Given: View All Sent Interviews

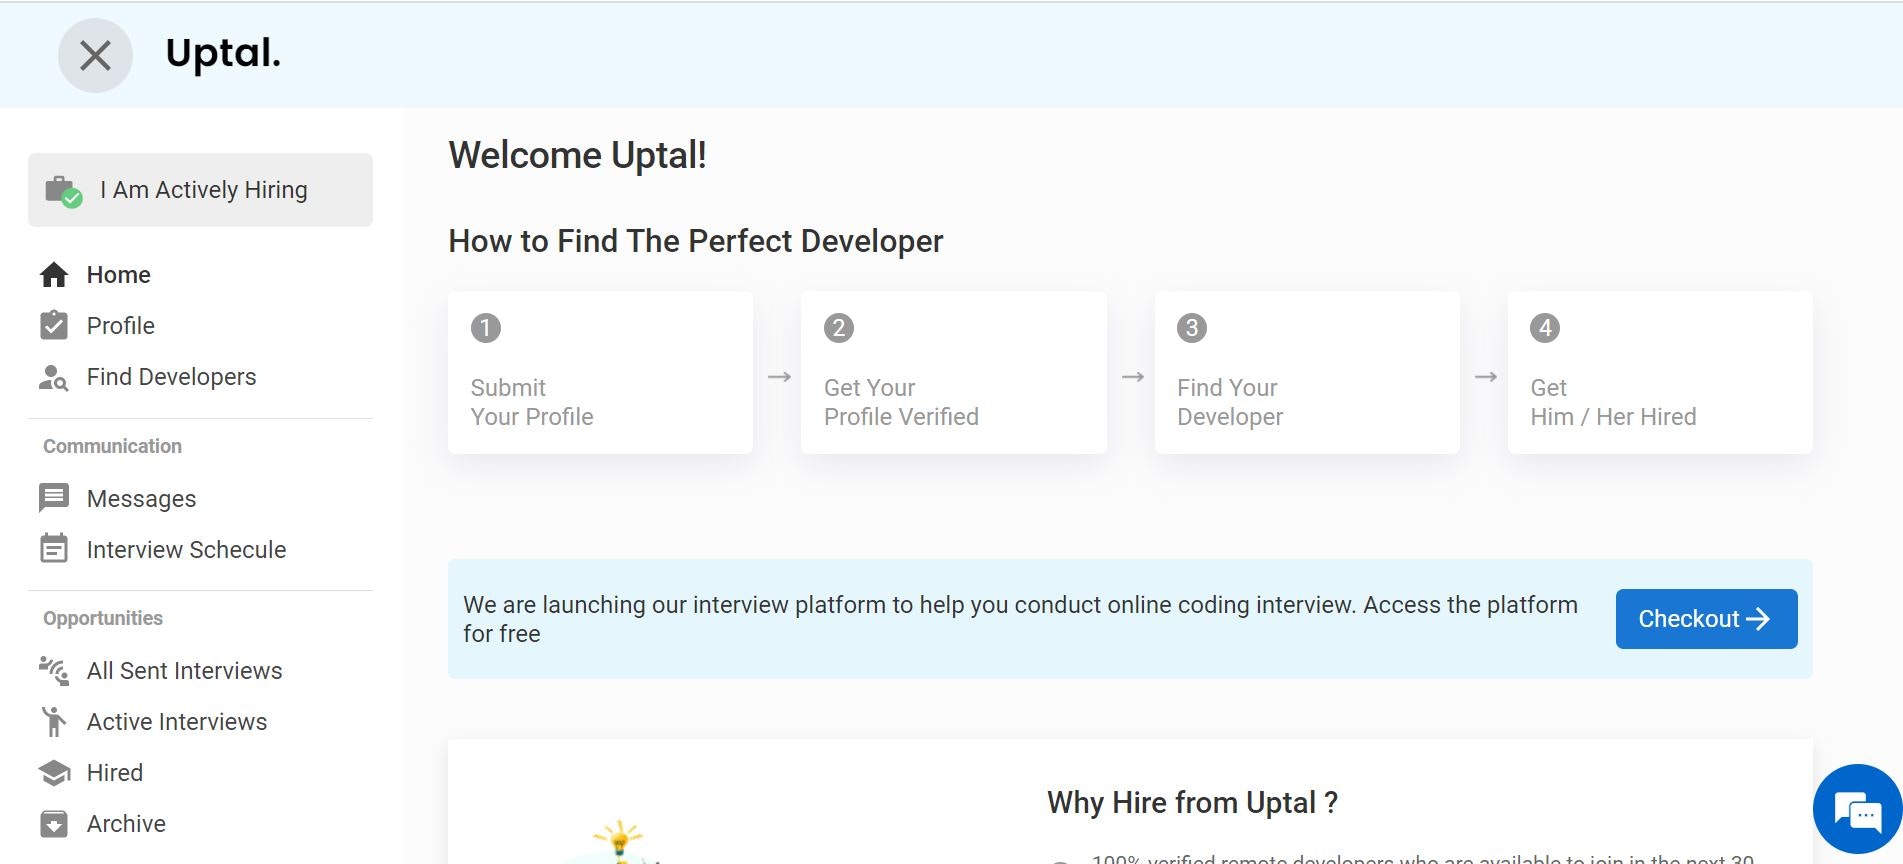Looking at the screenshot, I should (185, 671).
